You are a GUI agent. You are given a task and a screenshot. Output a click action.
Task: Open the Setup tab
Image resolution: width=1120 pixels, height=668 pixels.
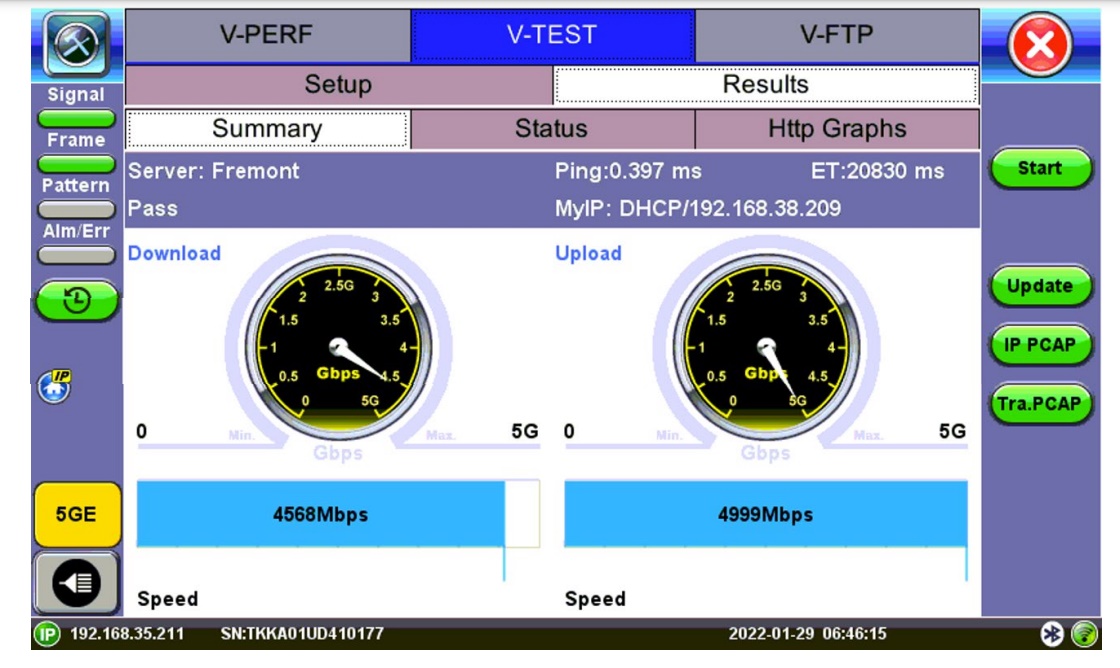pos(338,85)
